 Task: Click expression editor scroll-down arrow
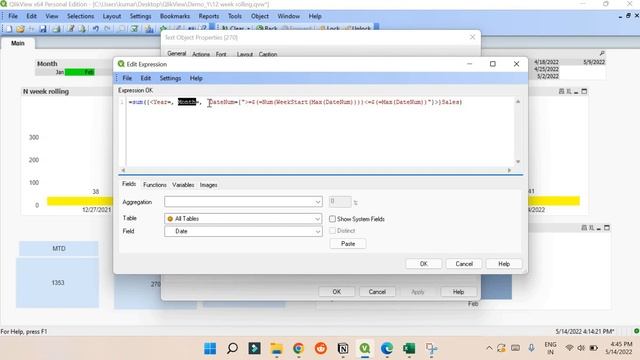tap(518, 162)
